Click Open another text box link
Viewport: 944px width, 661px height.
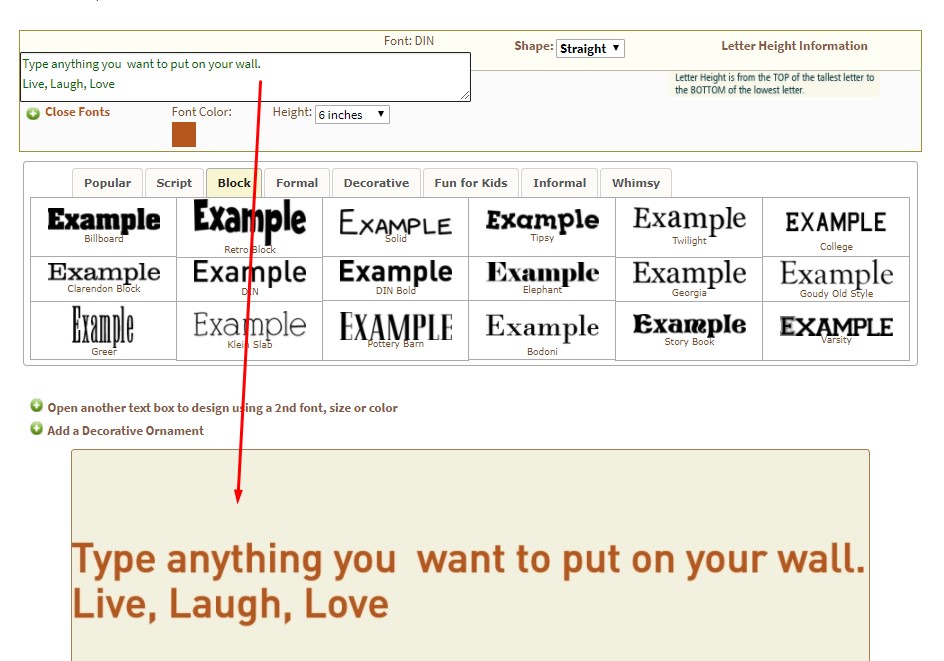[222, 408]
